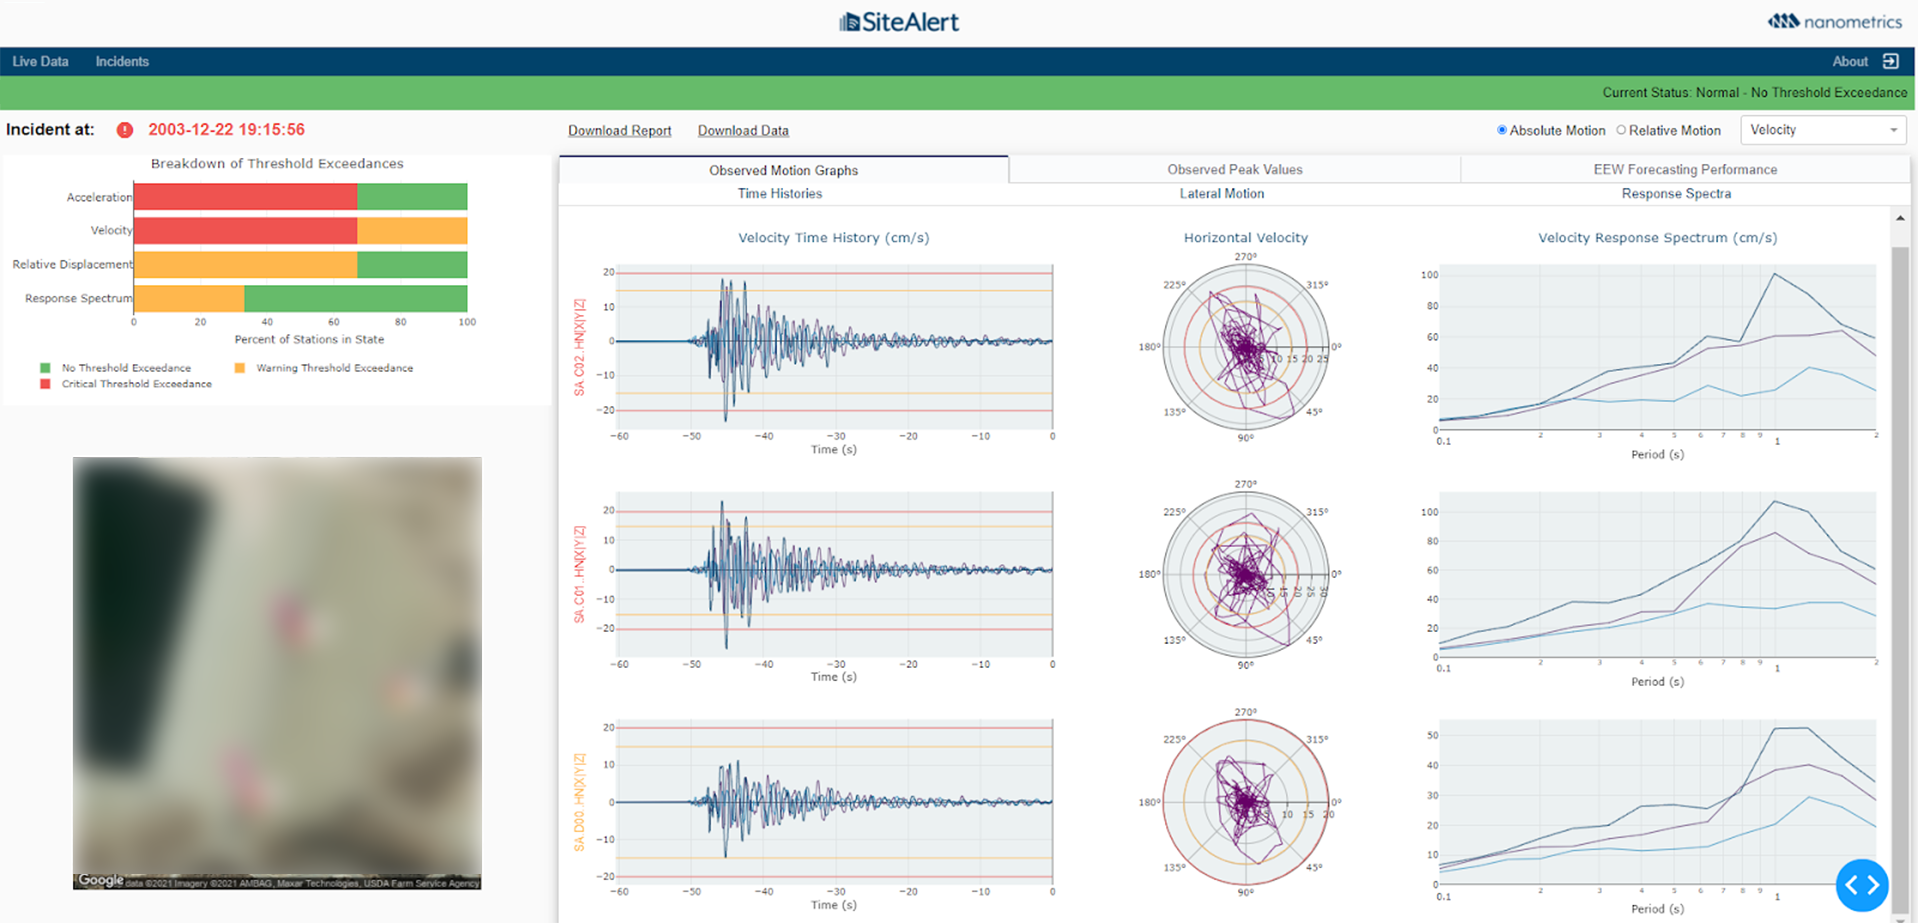Click the vertical scrollbar on the right edge
Image resolution: width=1918 pixels, height=924 pixels.
tap(1901, 500)
